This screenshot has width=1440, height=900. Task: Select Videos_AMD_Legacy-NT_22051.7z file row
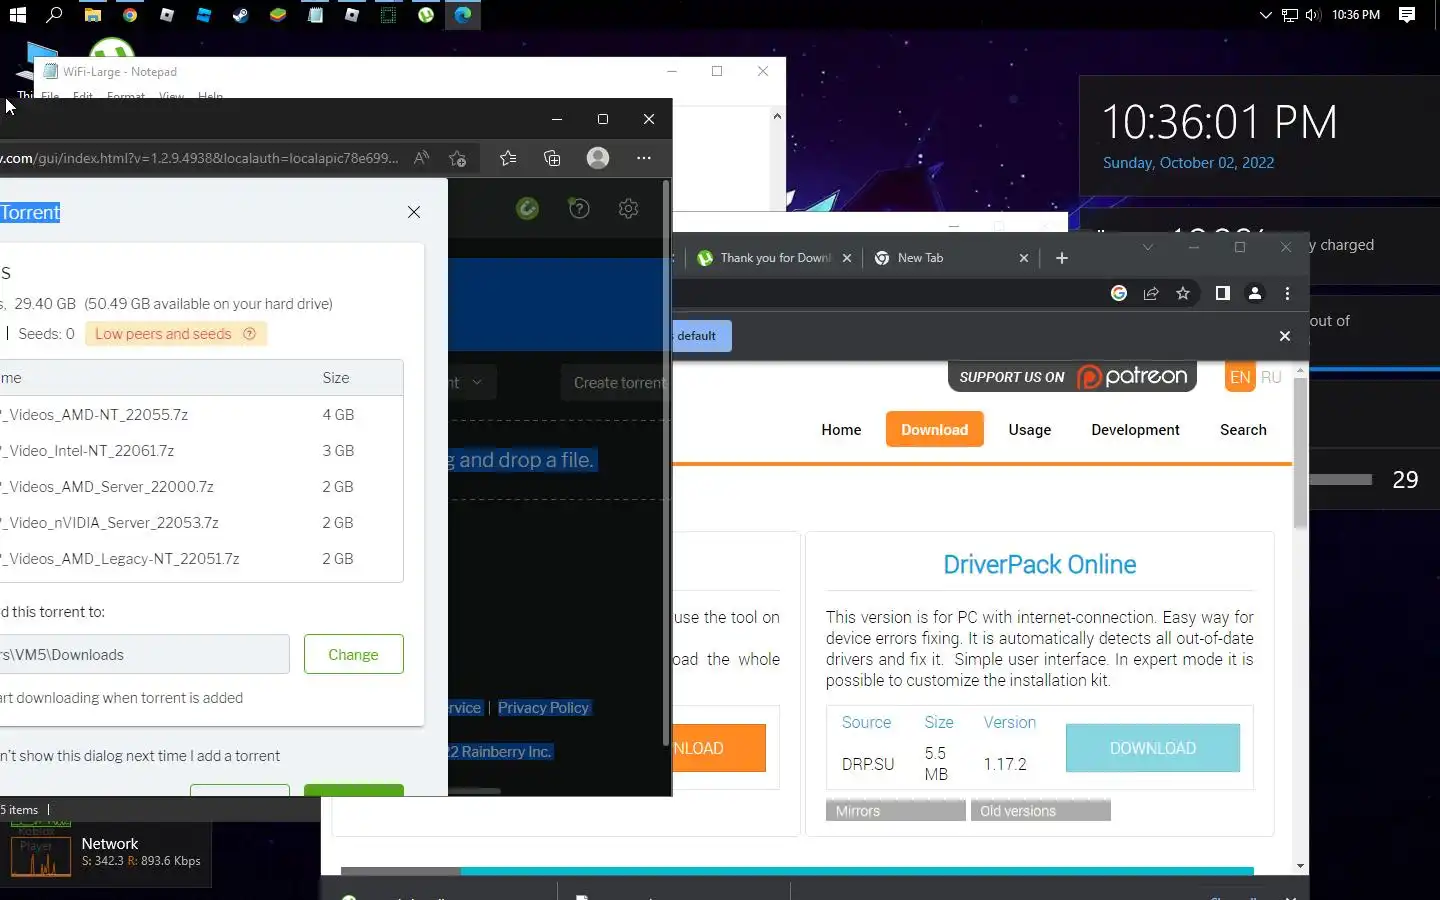click(201, 558)
